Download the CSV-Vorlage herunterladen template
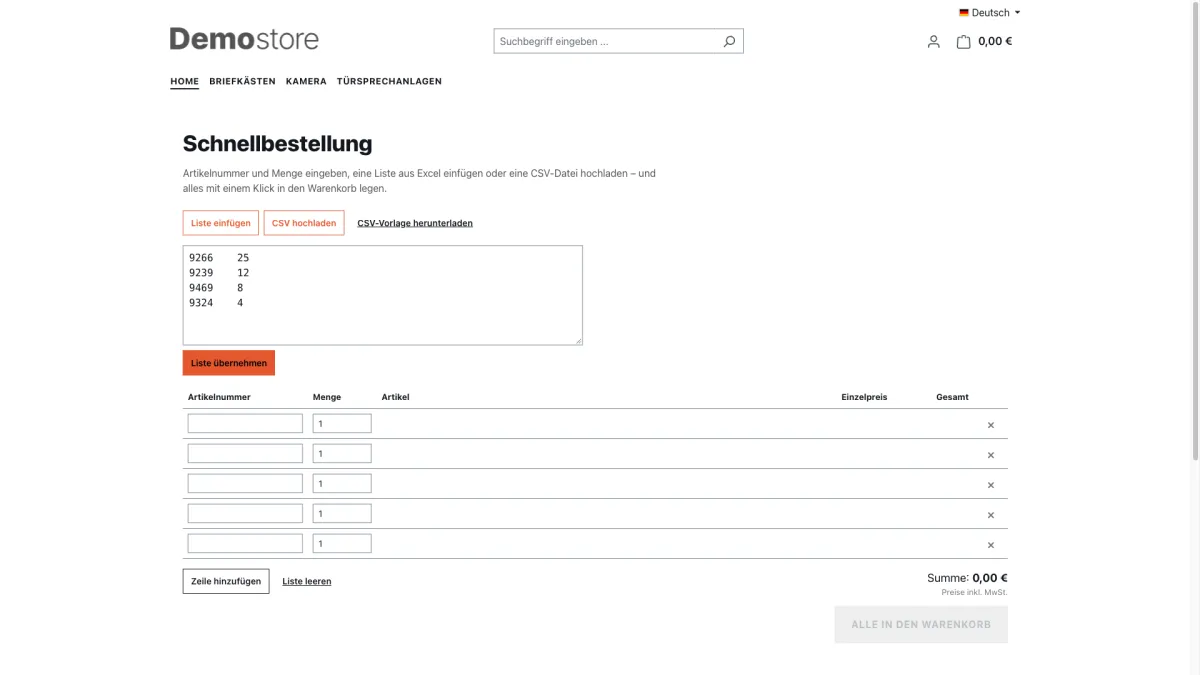Image resolution: width=1200 pixels, height=675 pixels. (415, 223)
